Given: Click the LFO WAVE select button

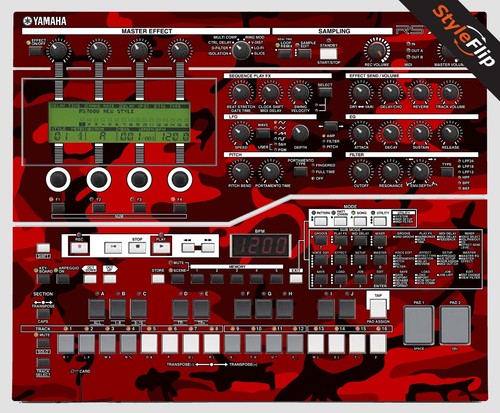Looking at the screenshot, I should tap(263, 133).
